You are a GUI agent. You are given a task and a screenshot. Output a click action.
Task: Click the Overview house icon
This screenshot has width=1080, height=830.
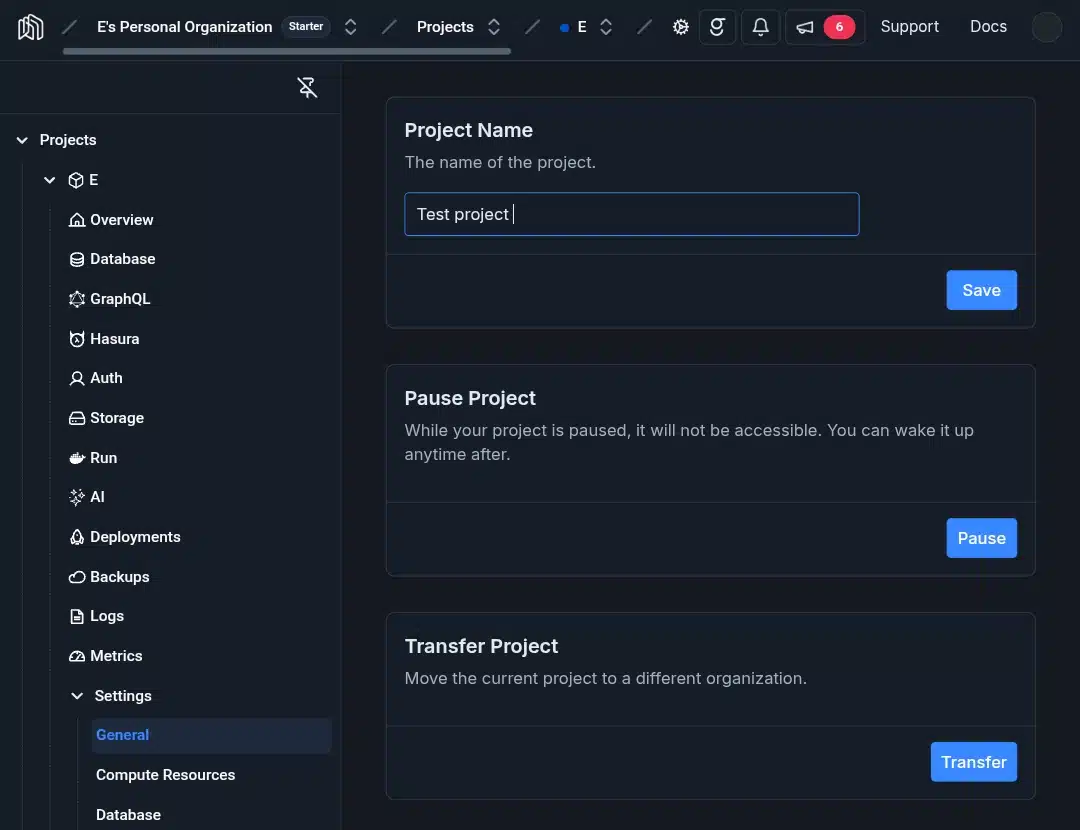[x=76, y=220]
